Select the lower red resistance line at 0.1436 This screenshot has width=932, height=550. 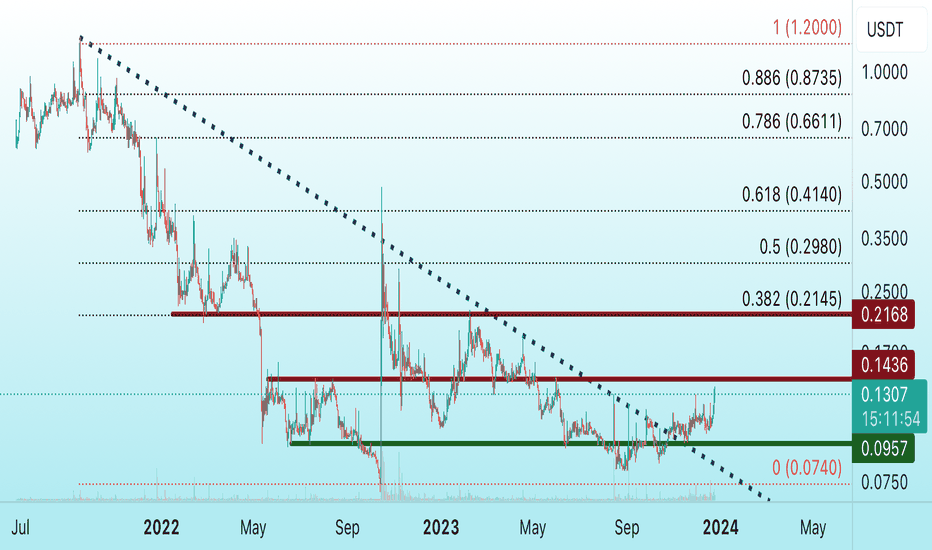pos(559,379)
